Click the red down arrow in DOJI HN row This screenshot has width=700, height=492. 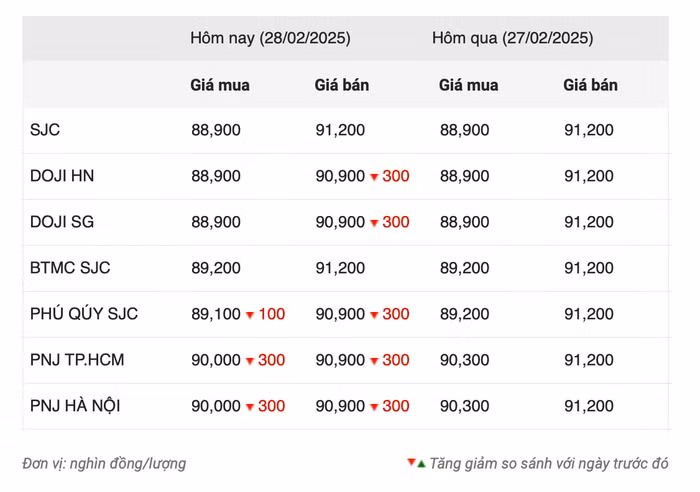click(374, 177)
